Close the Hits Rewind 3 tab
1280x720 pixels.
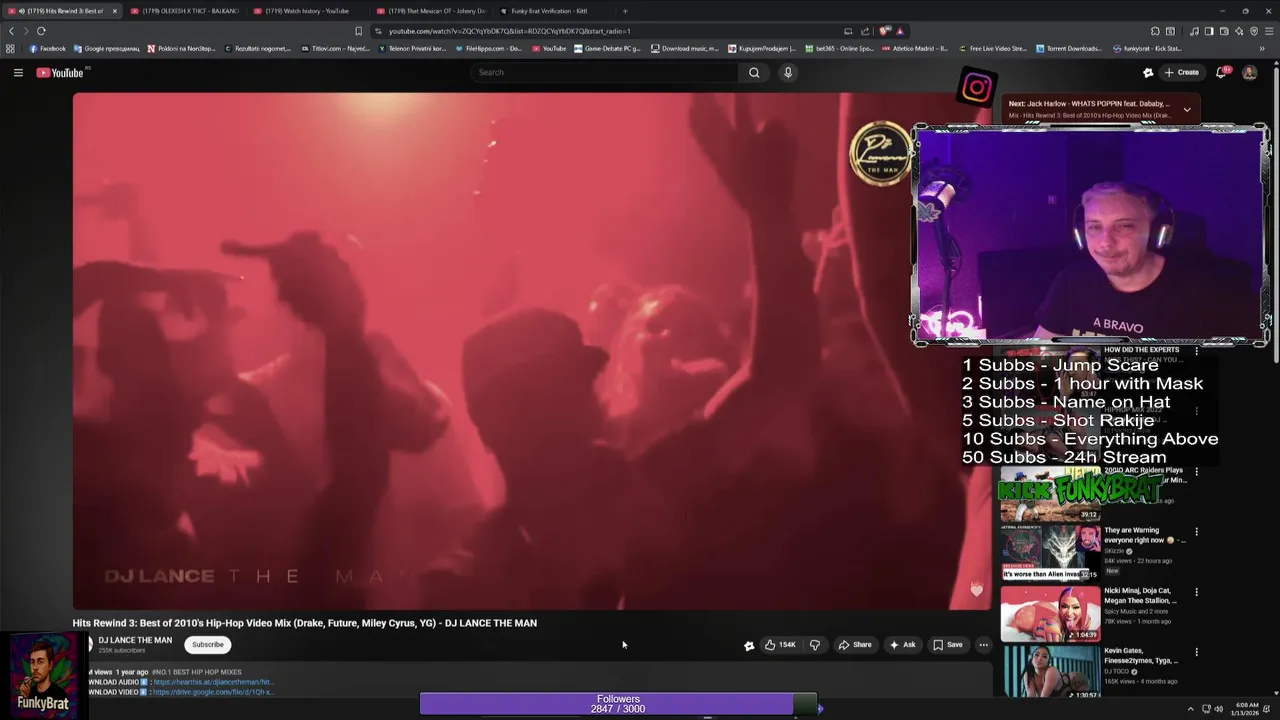coord(114,11)
